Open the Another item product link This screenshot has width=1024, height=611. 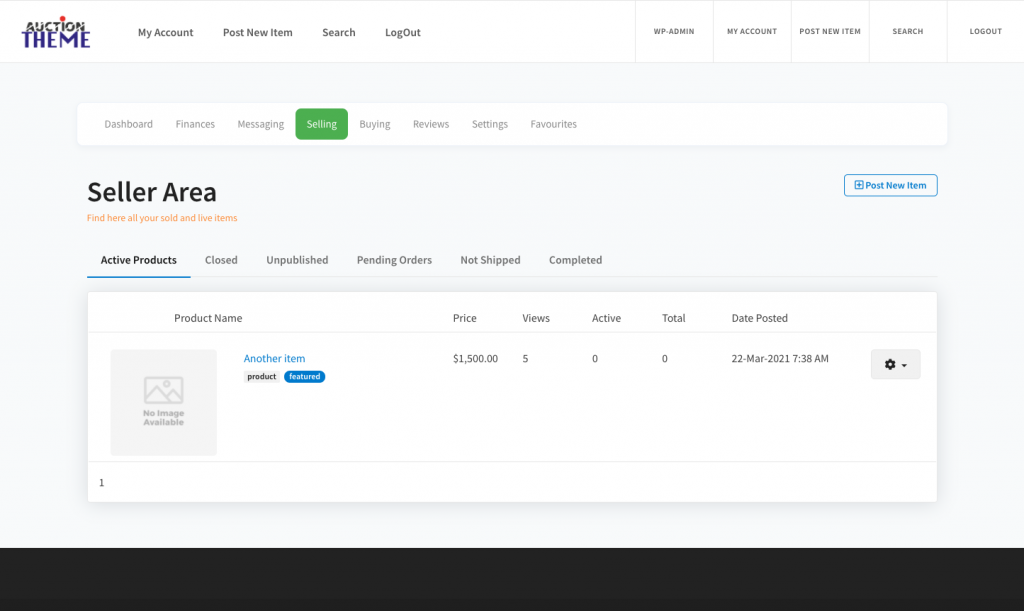click(274, 358)
